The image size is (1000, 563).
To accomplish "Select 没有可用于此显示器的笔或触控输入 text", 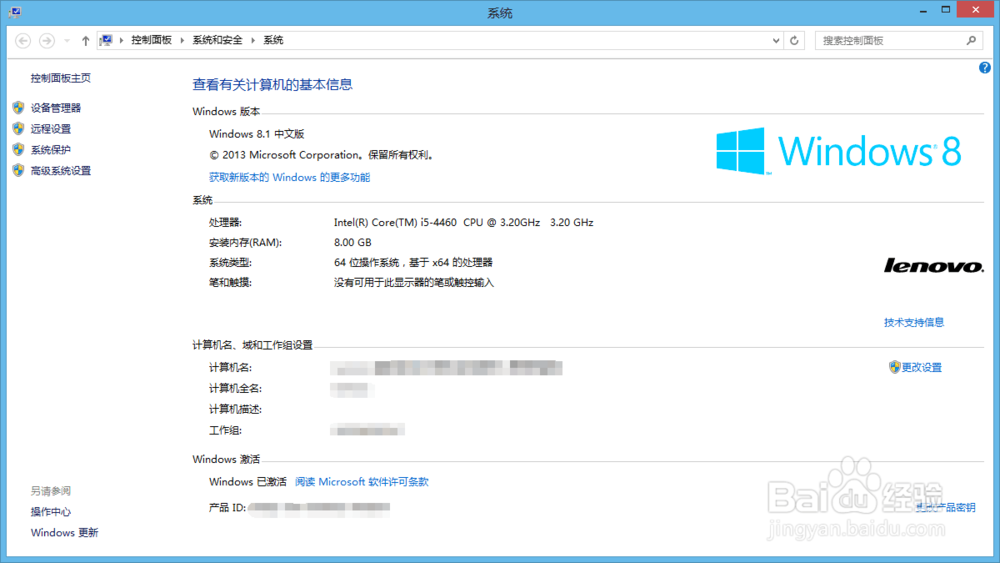I will (x=414, y=282).
